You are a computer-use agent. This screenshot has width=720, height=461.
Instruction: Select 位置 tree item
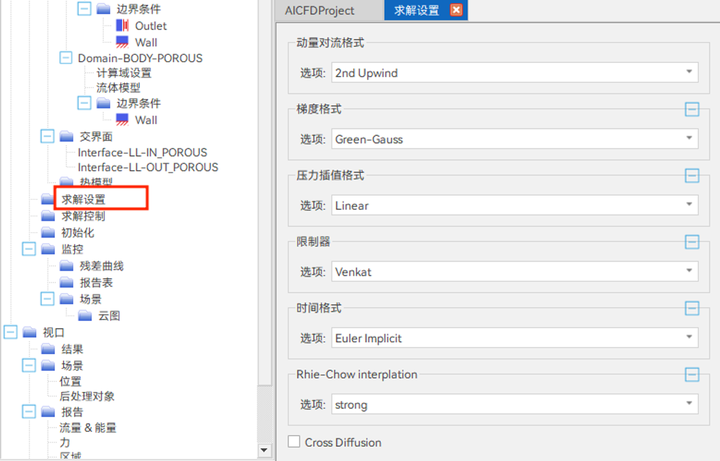tap(70, 381)
